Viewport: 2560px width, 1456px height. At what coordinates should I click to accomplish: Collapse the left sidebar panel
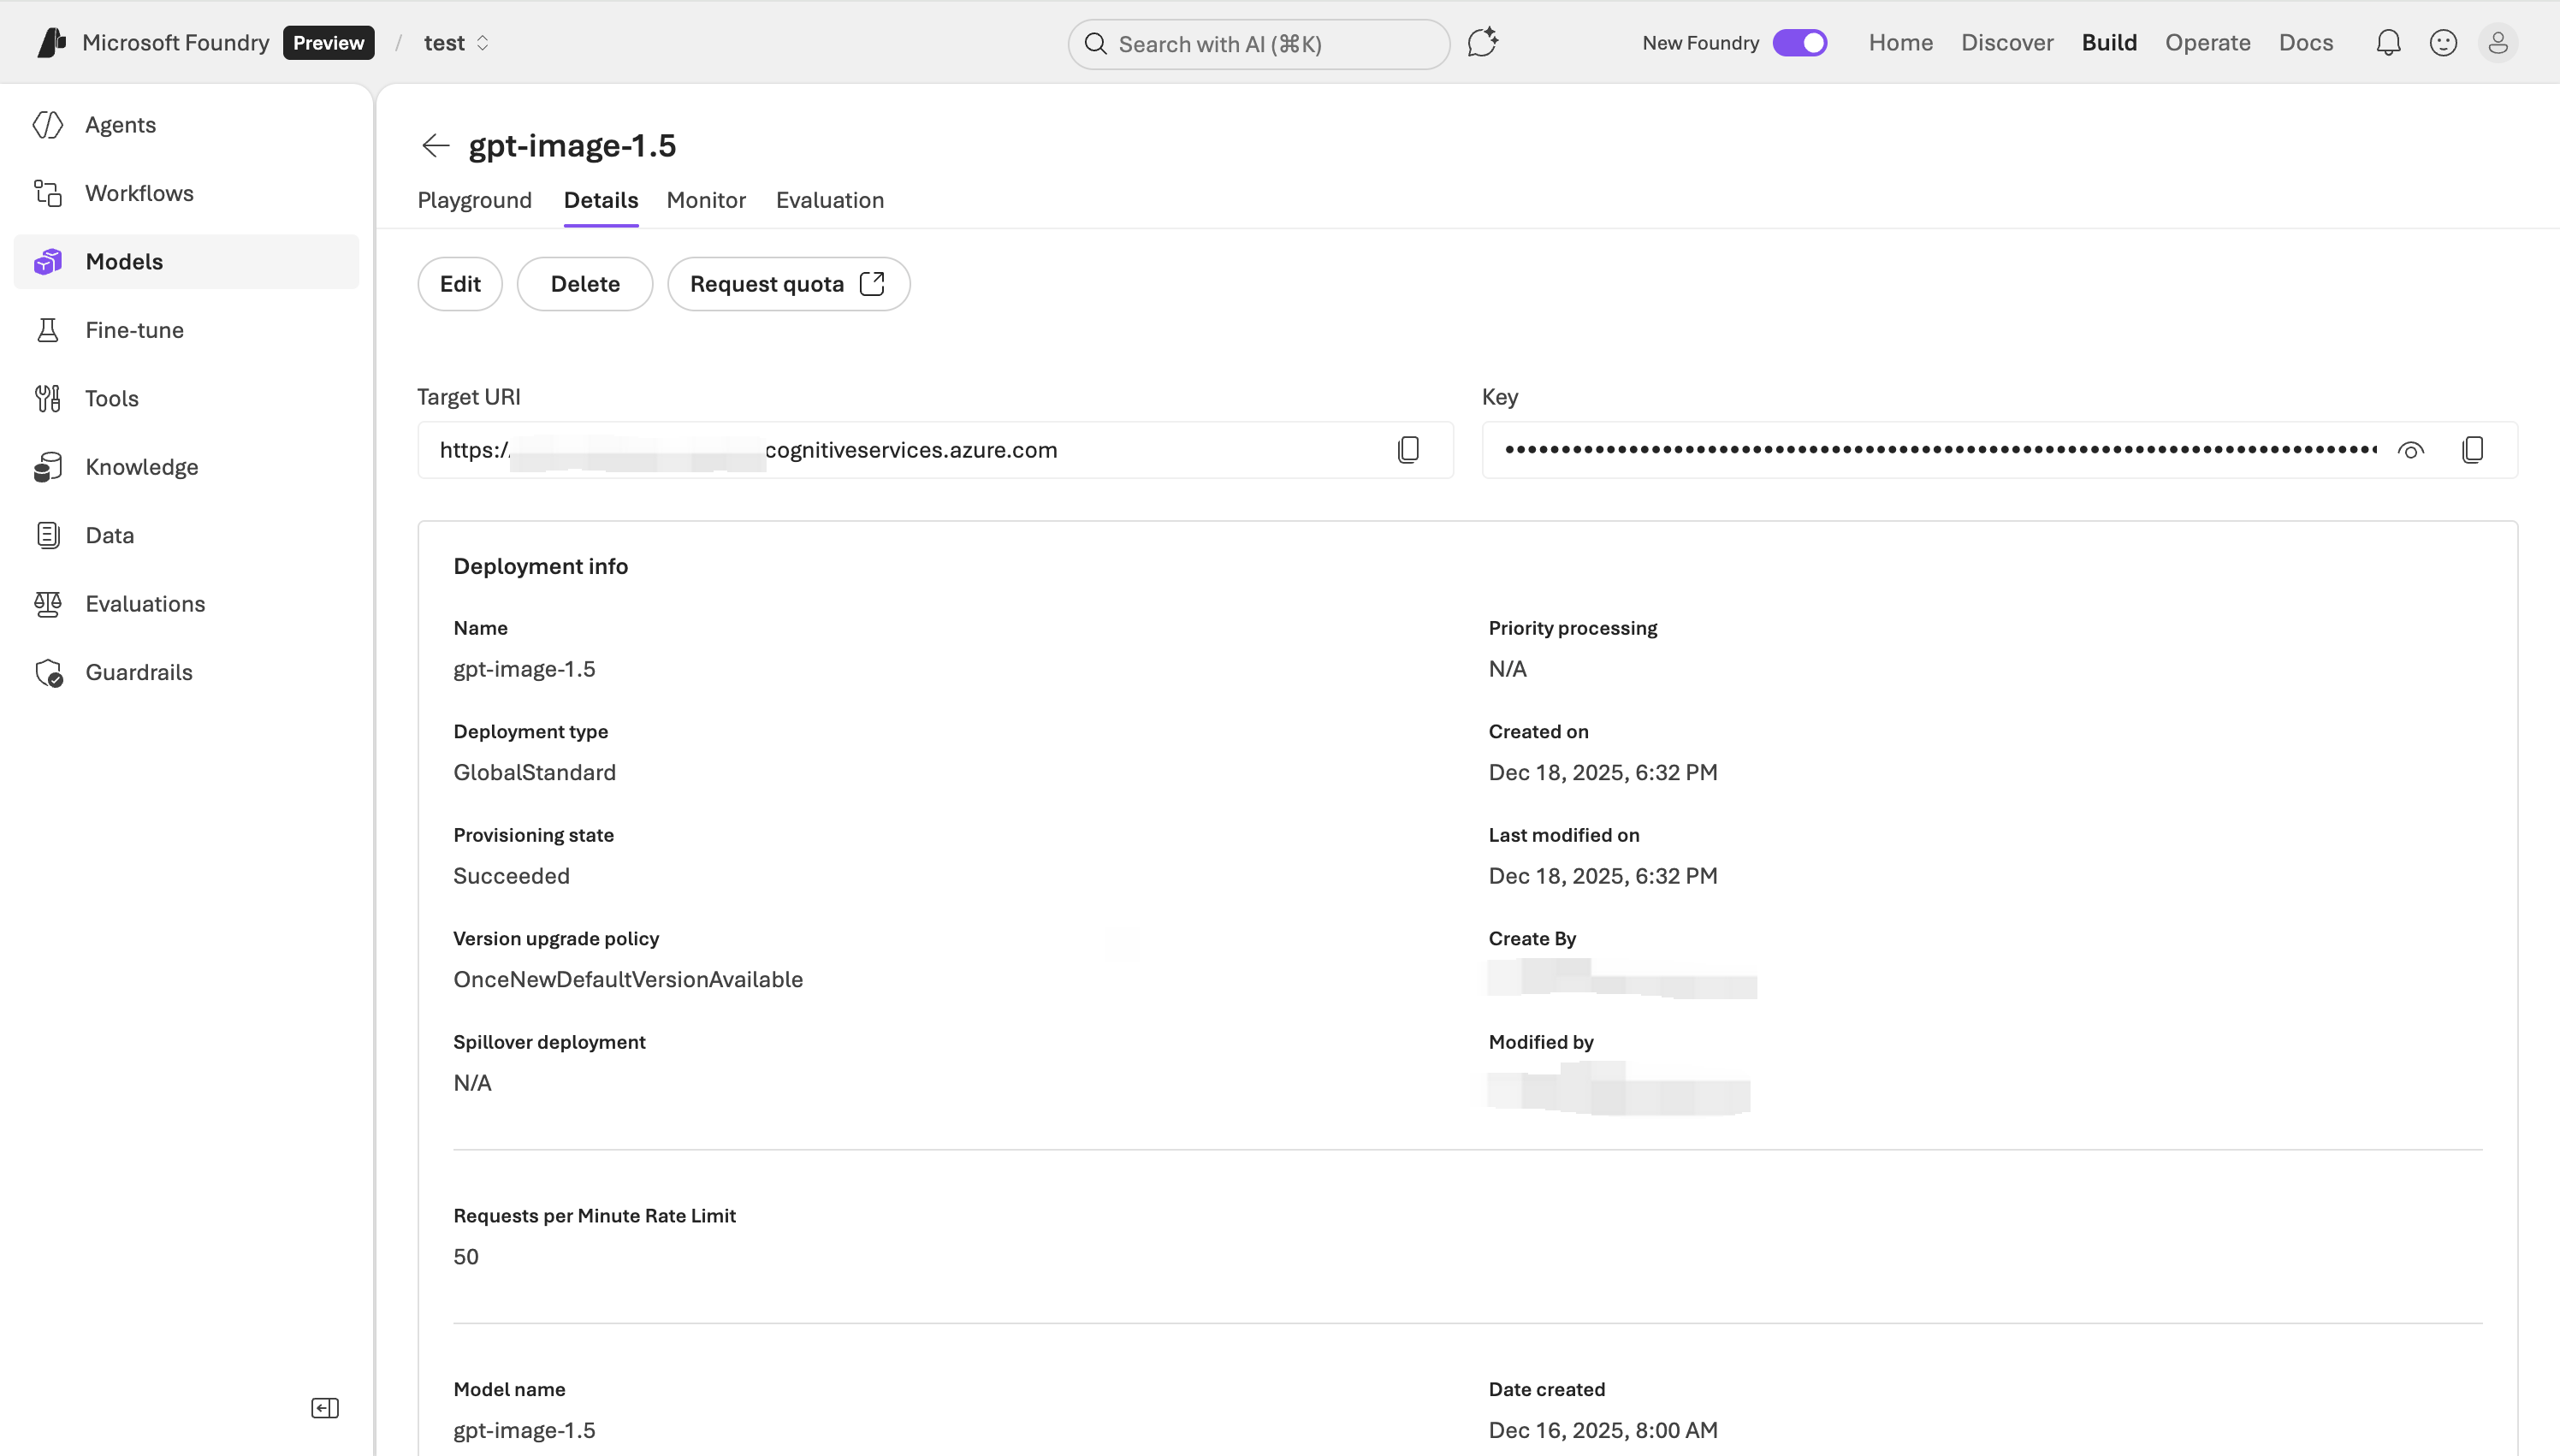click(325, 1408)
